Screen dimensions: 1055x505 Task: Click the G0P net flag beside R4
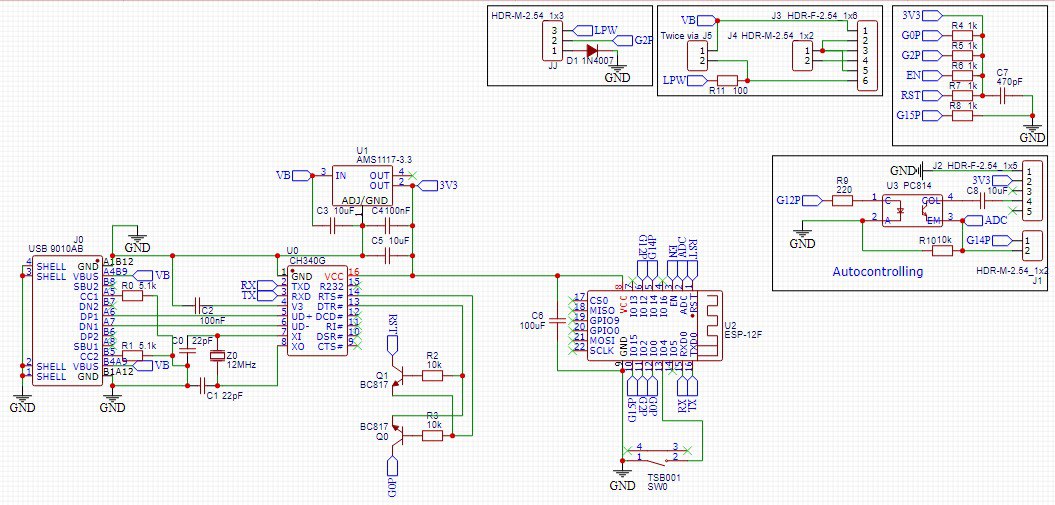(920, 34)
